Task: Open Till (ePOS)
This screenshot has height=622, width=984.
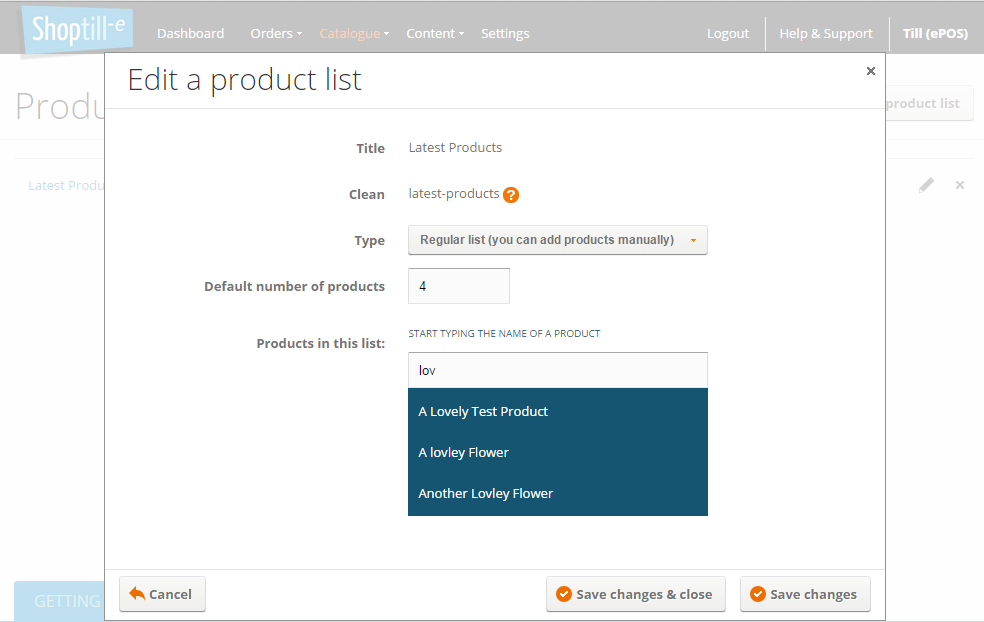Action: (935, 33)
